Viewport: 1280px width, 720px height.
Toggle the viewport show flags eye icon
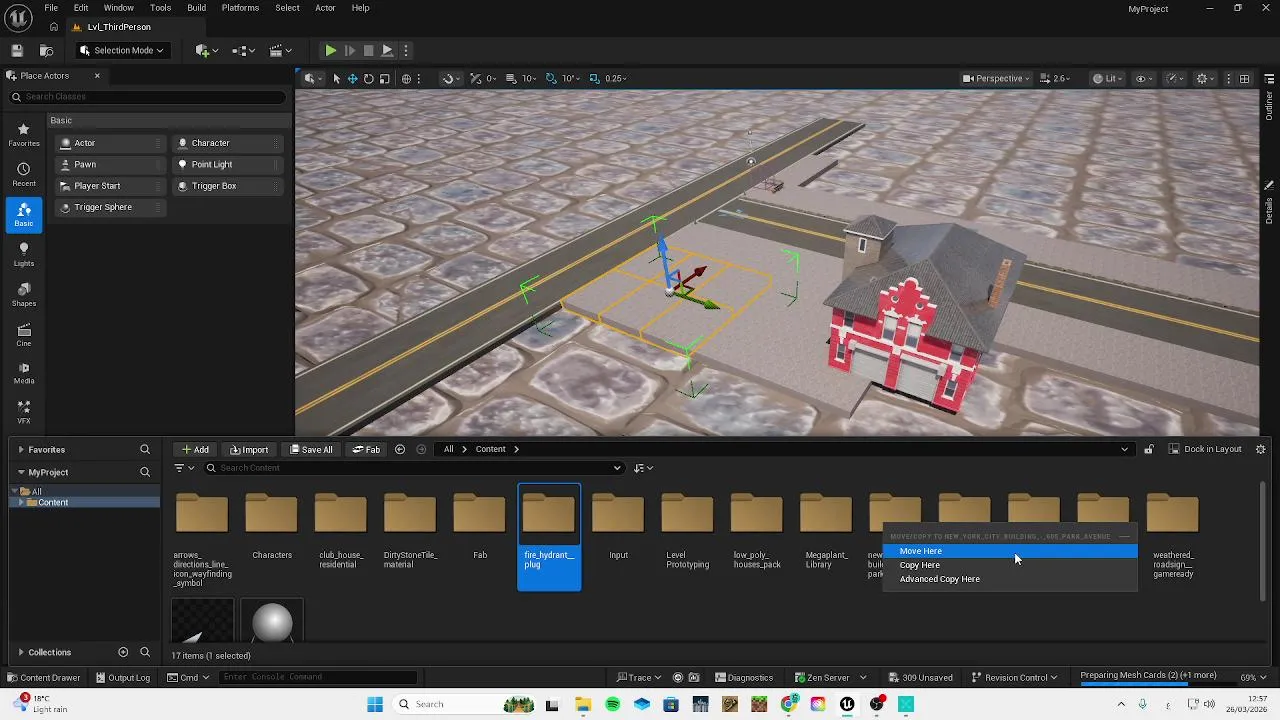click(1142, 78)
